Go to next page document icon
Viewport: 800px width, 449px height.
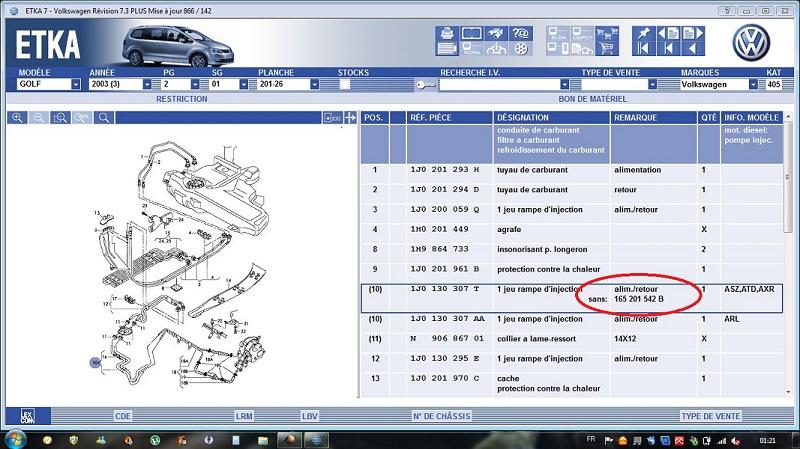(693, 34)
